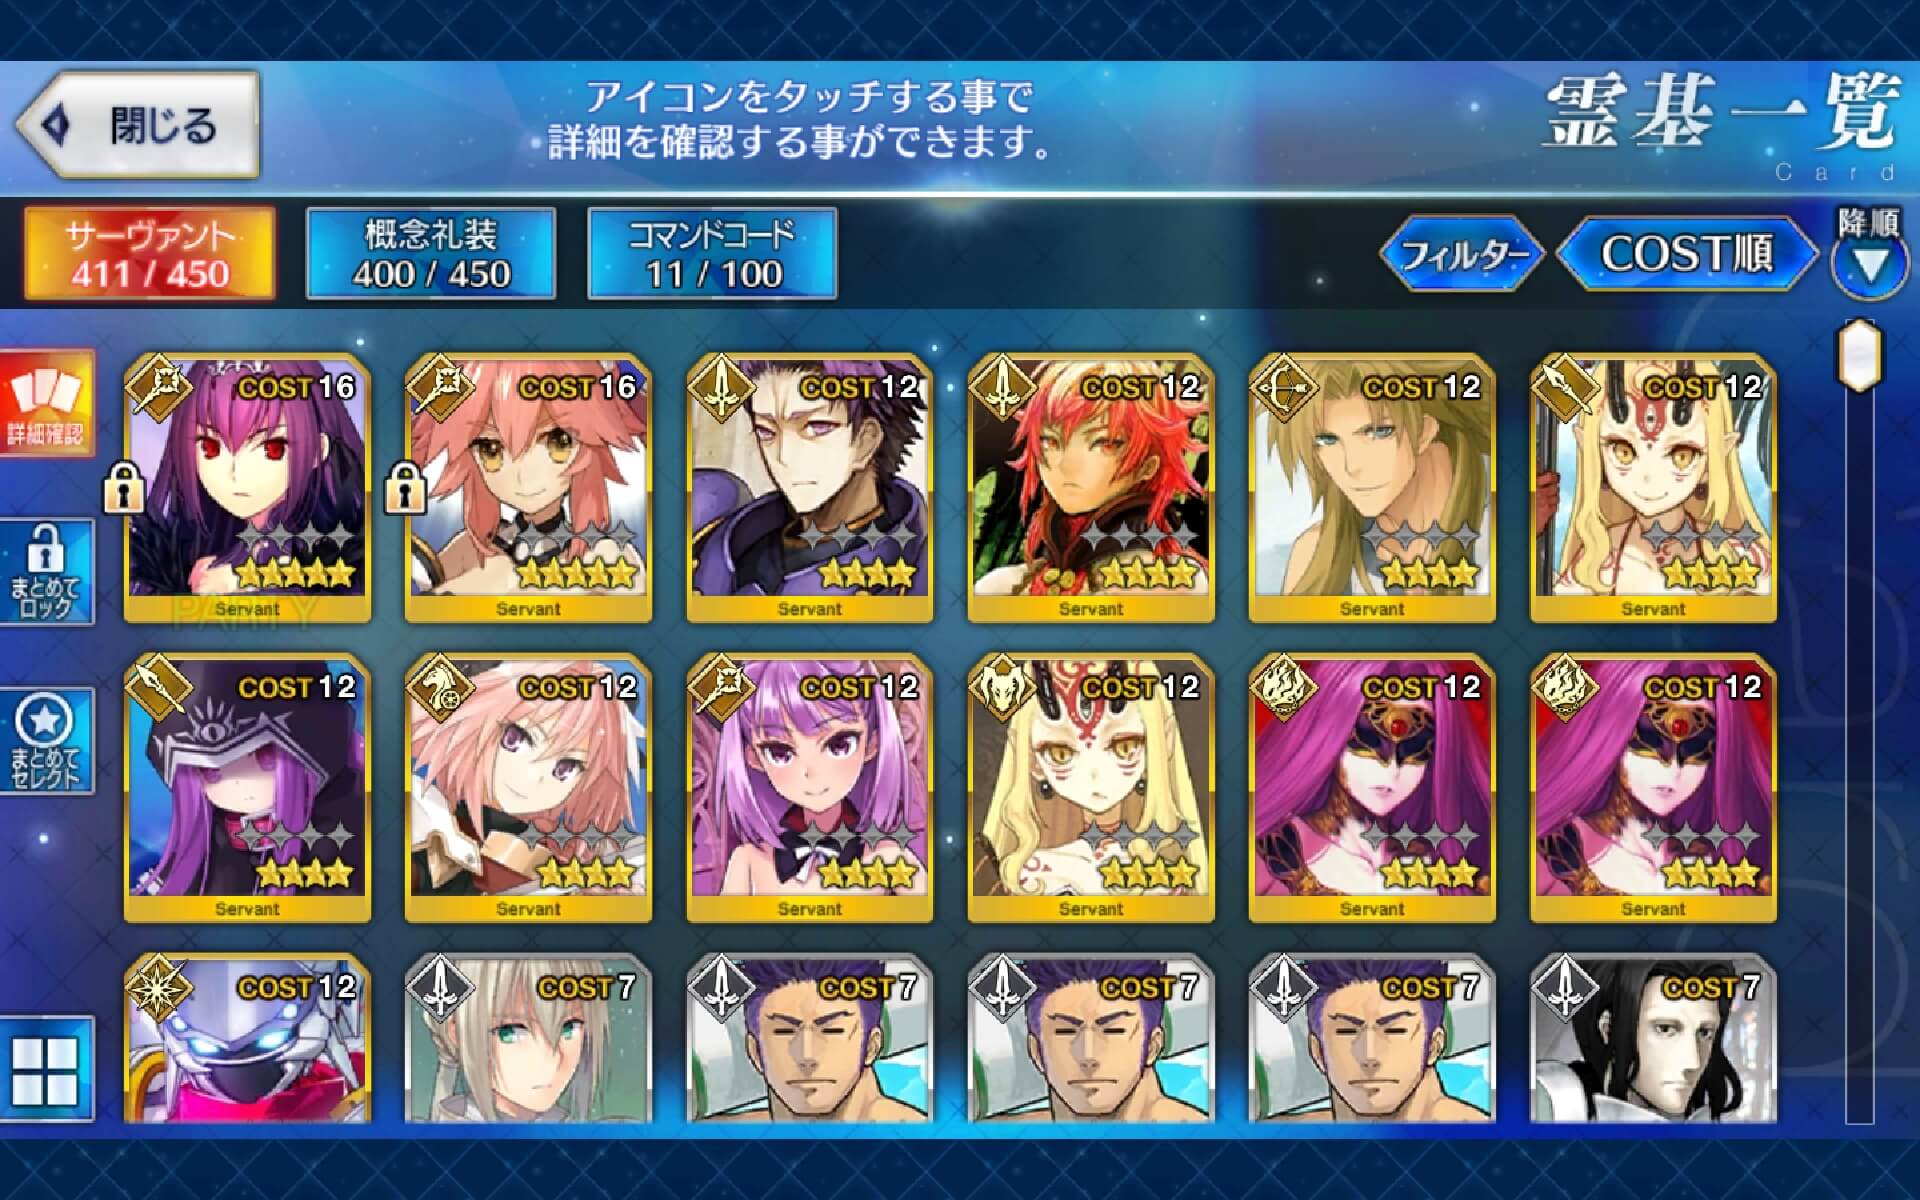
Task: Tap the pink-haired Rider COST 12 servant
Action: (x=528, y=788)
